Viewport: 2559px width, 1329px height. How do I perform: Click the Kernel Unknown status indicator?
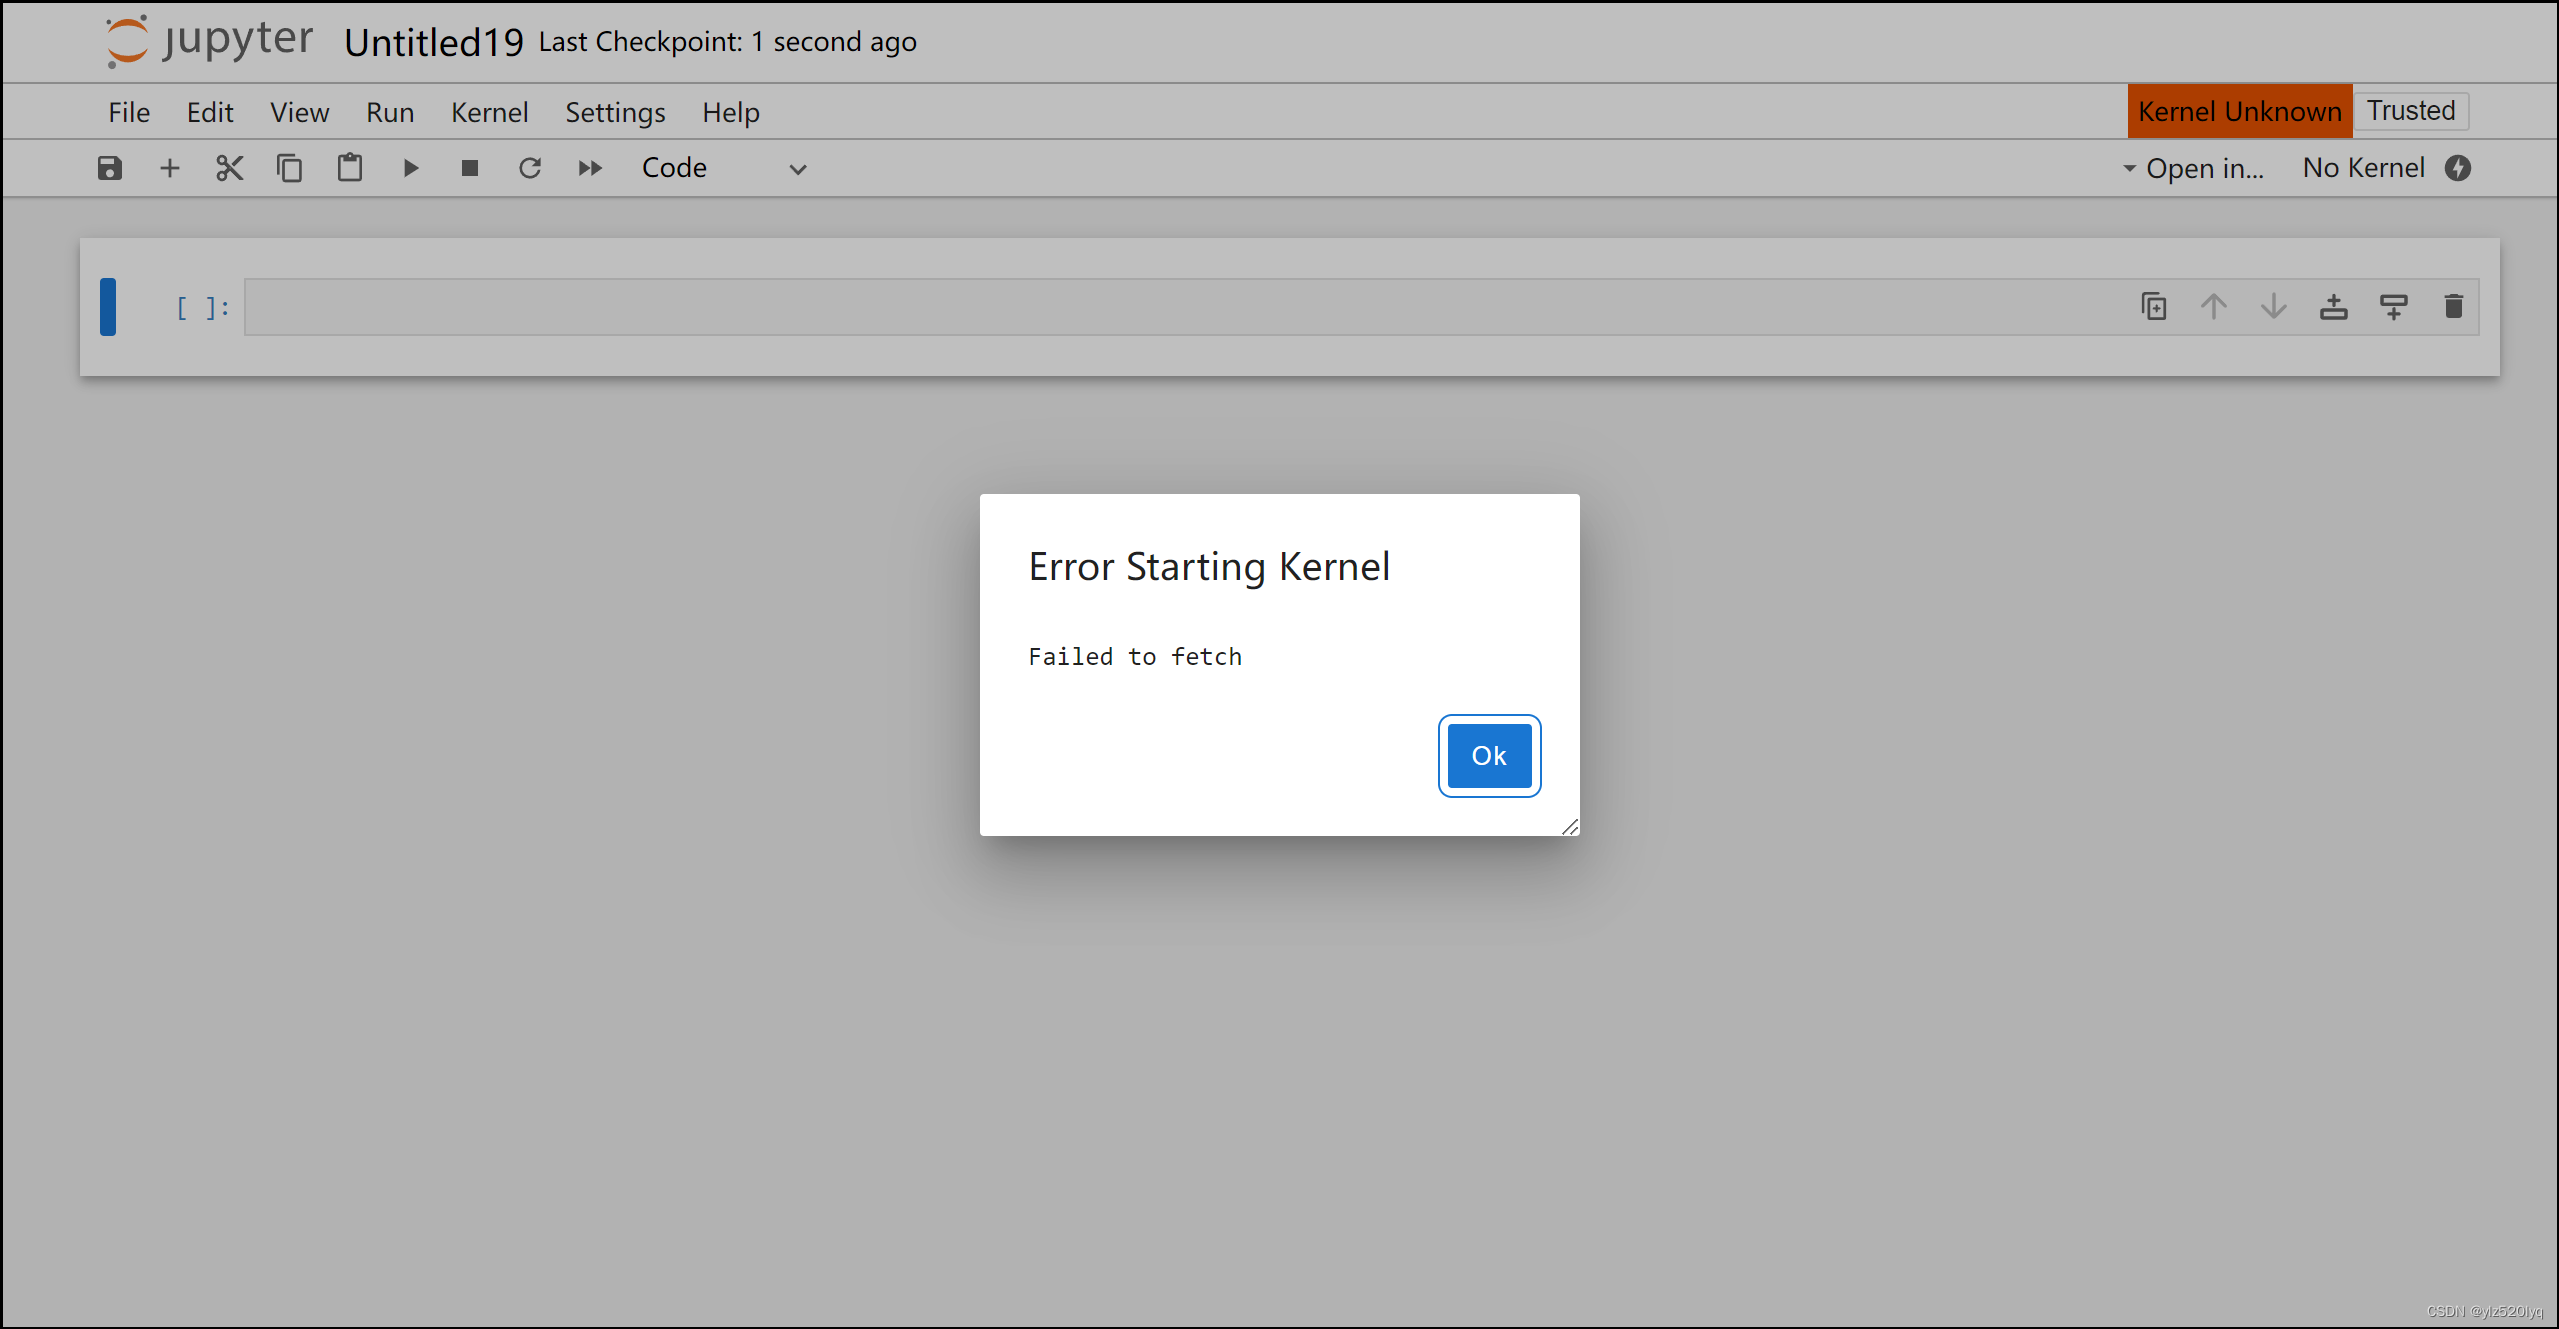tap(2238, 111)
